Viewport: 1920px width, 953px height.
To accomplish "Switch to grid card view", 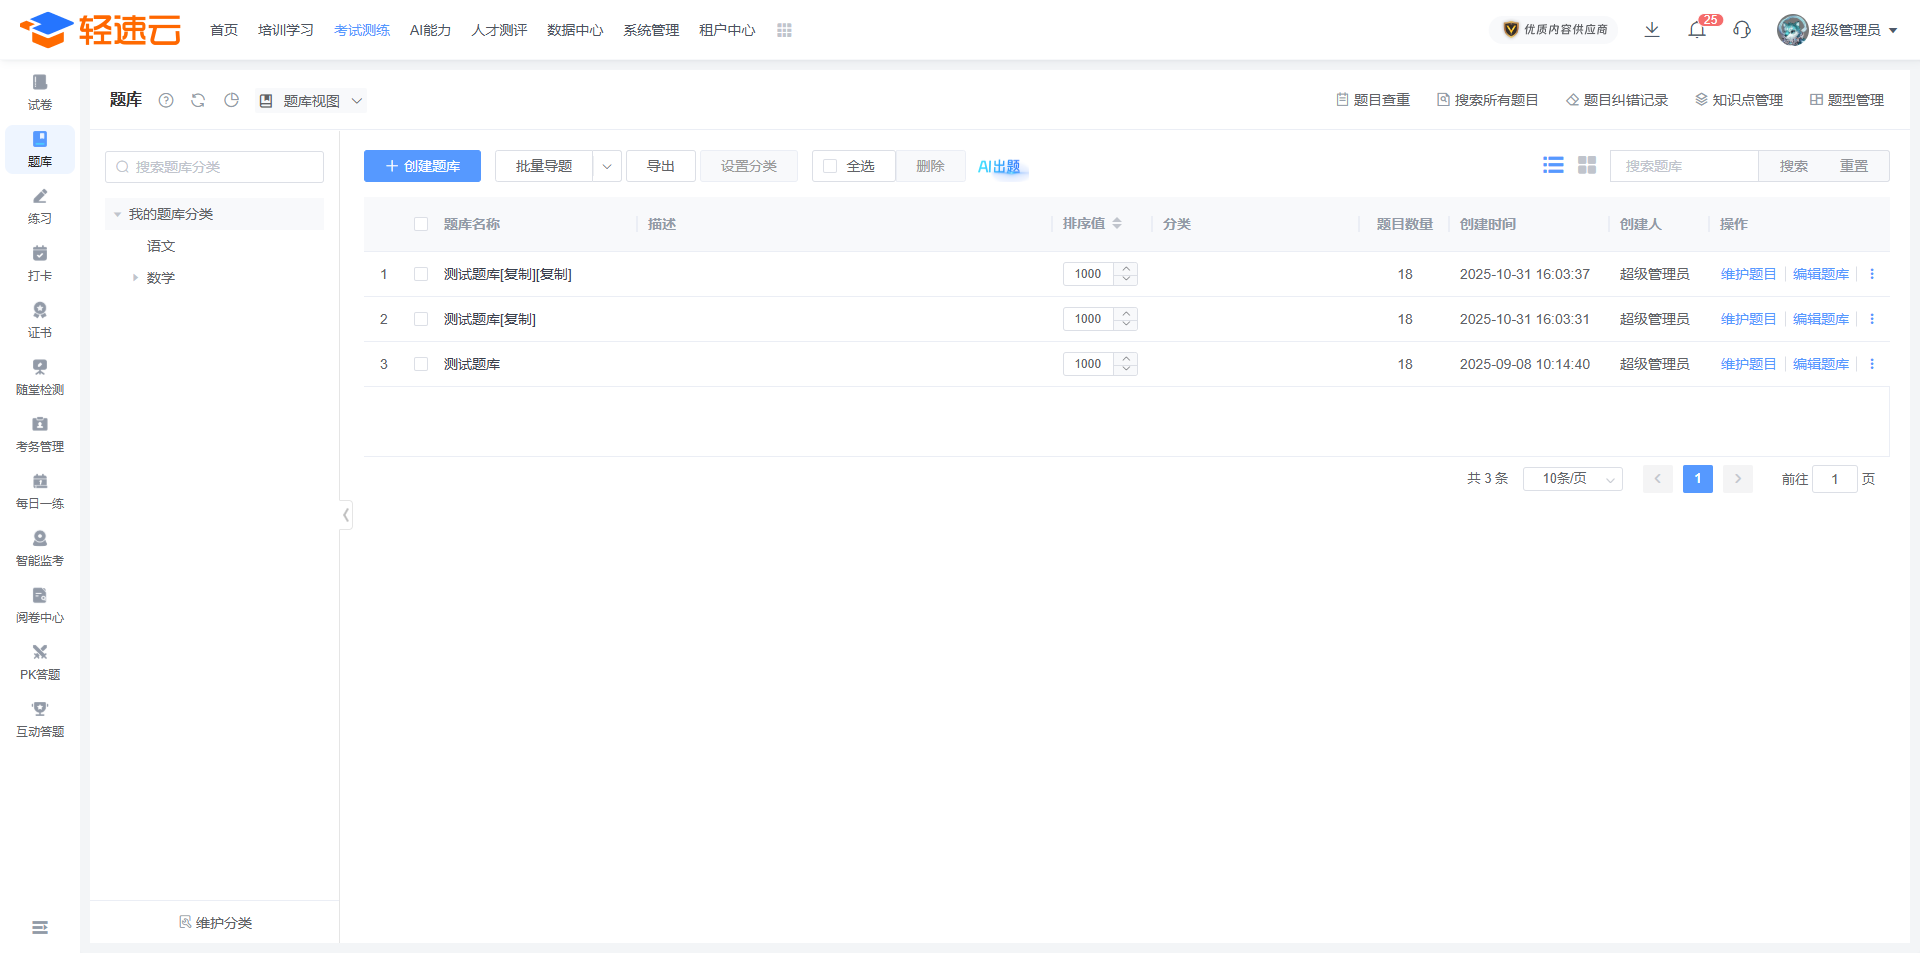I will [1587, 165].
